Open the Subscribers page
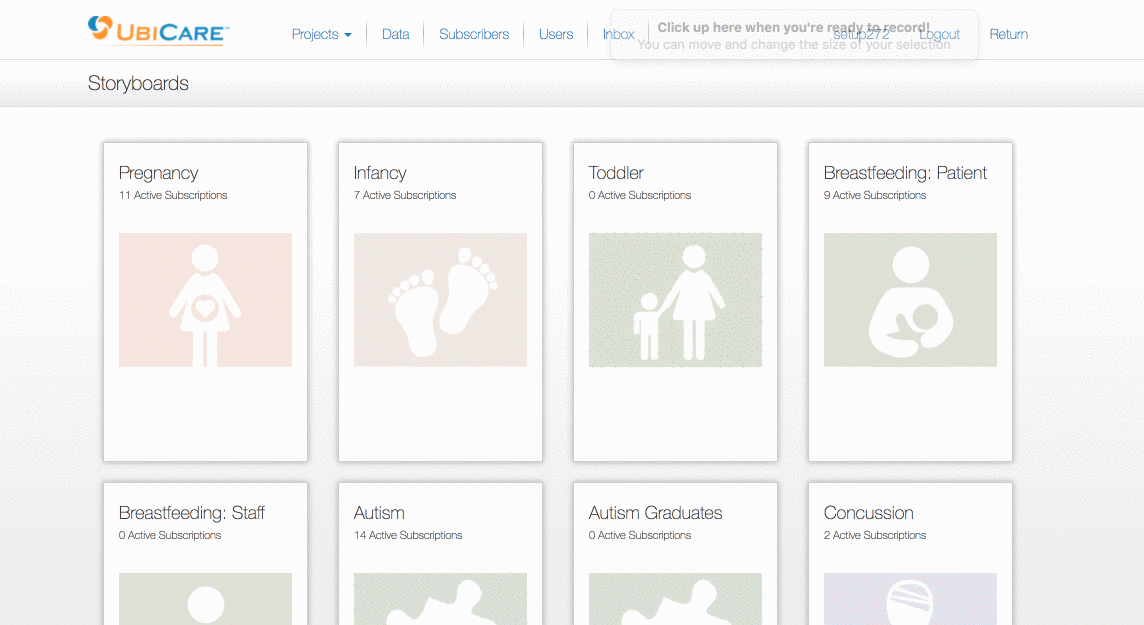Image resolution: width=1144 pixels, height=625 pixels. (x=474, y=34)
